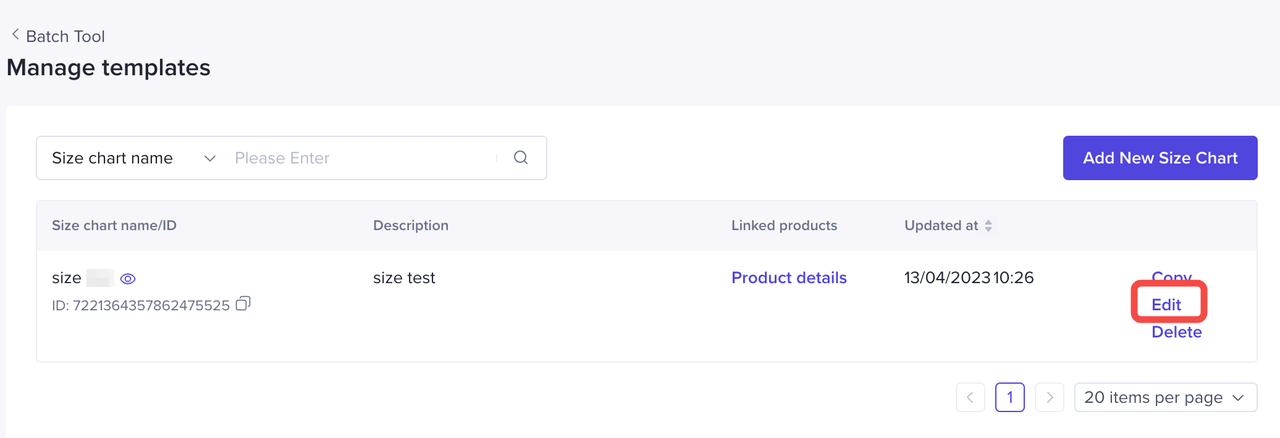
Task: Click the size test description cell
Action: click(x=404, y=278)
